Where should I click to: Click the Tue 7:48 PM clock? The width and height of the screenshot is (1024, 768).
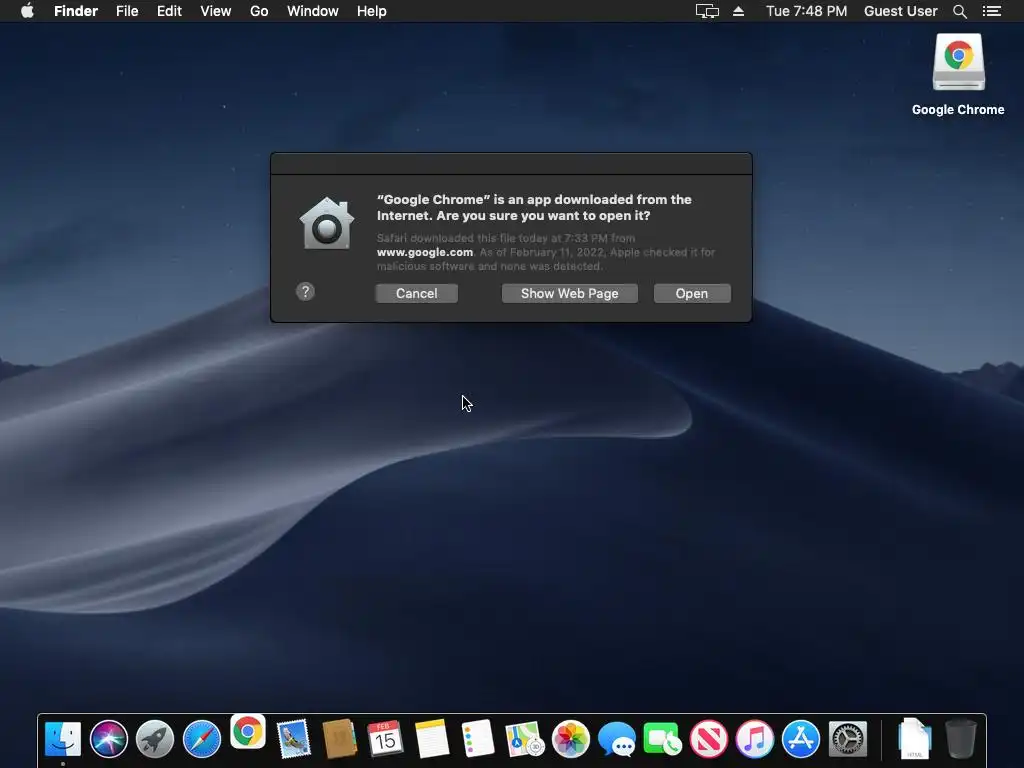click(x=807, y=11)
